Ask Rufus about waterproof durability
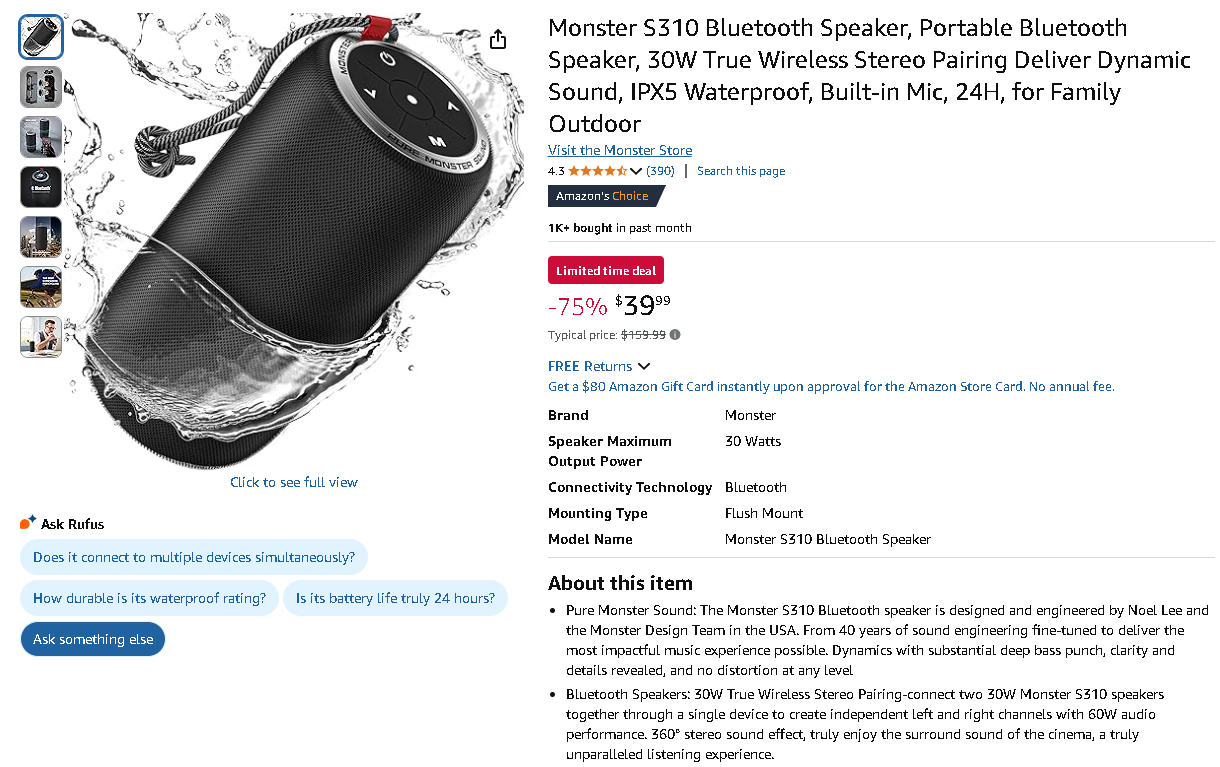This screenshot has width=1220, height=767. (x=148, y=597)
